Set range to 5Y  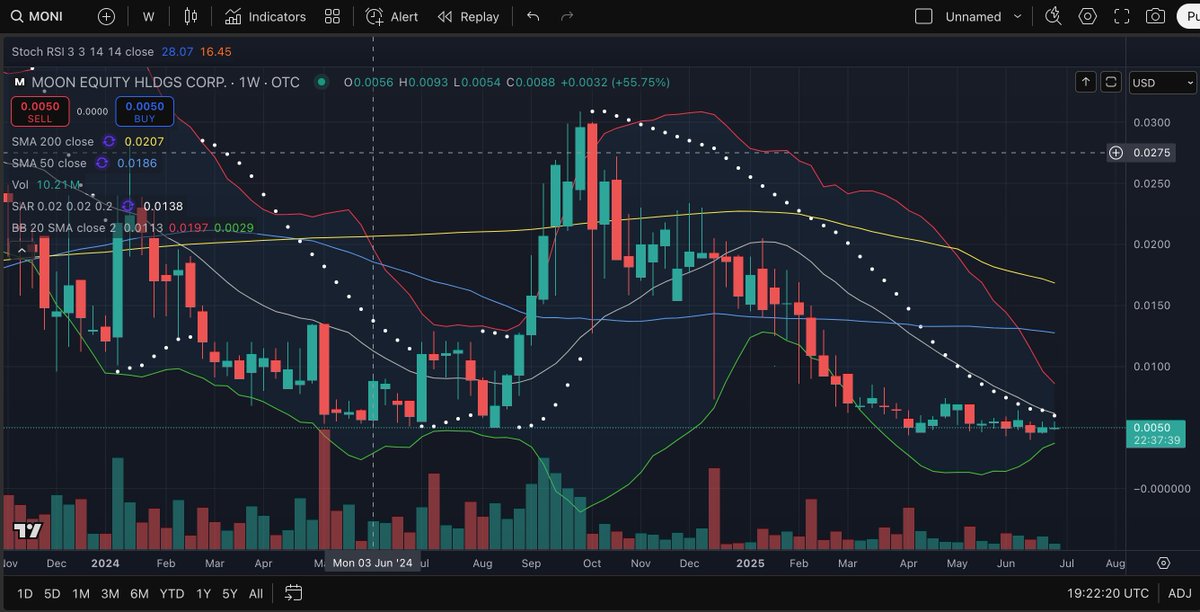[x=230, y=593]
